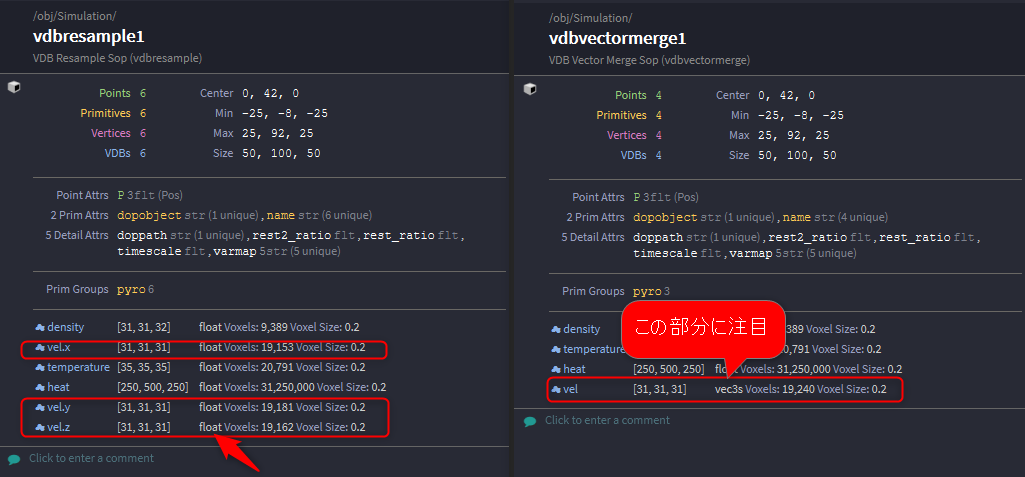Image resolution: width=1025 pixels, height=477 pixels.
Task: Click the VDB icon beside merged vel
Action: pos(556,390)
